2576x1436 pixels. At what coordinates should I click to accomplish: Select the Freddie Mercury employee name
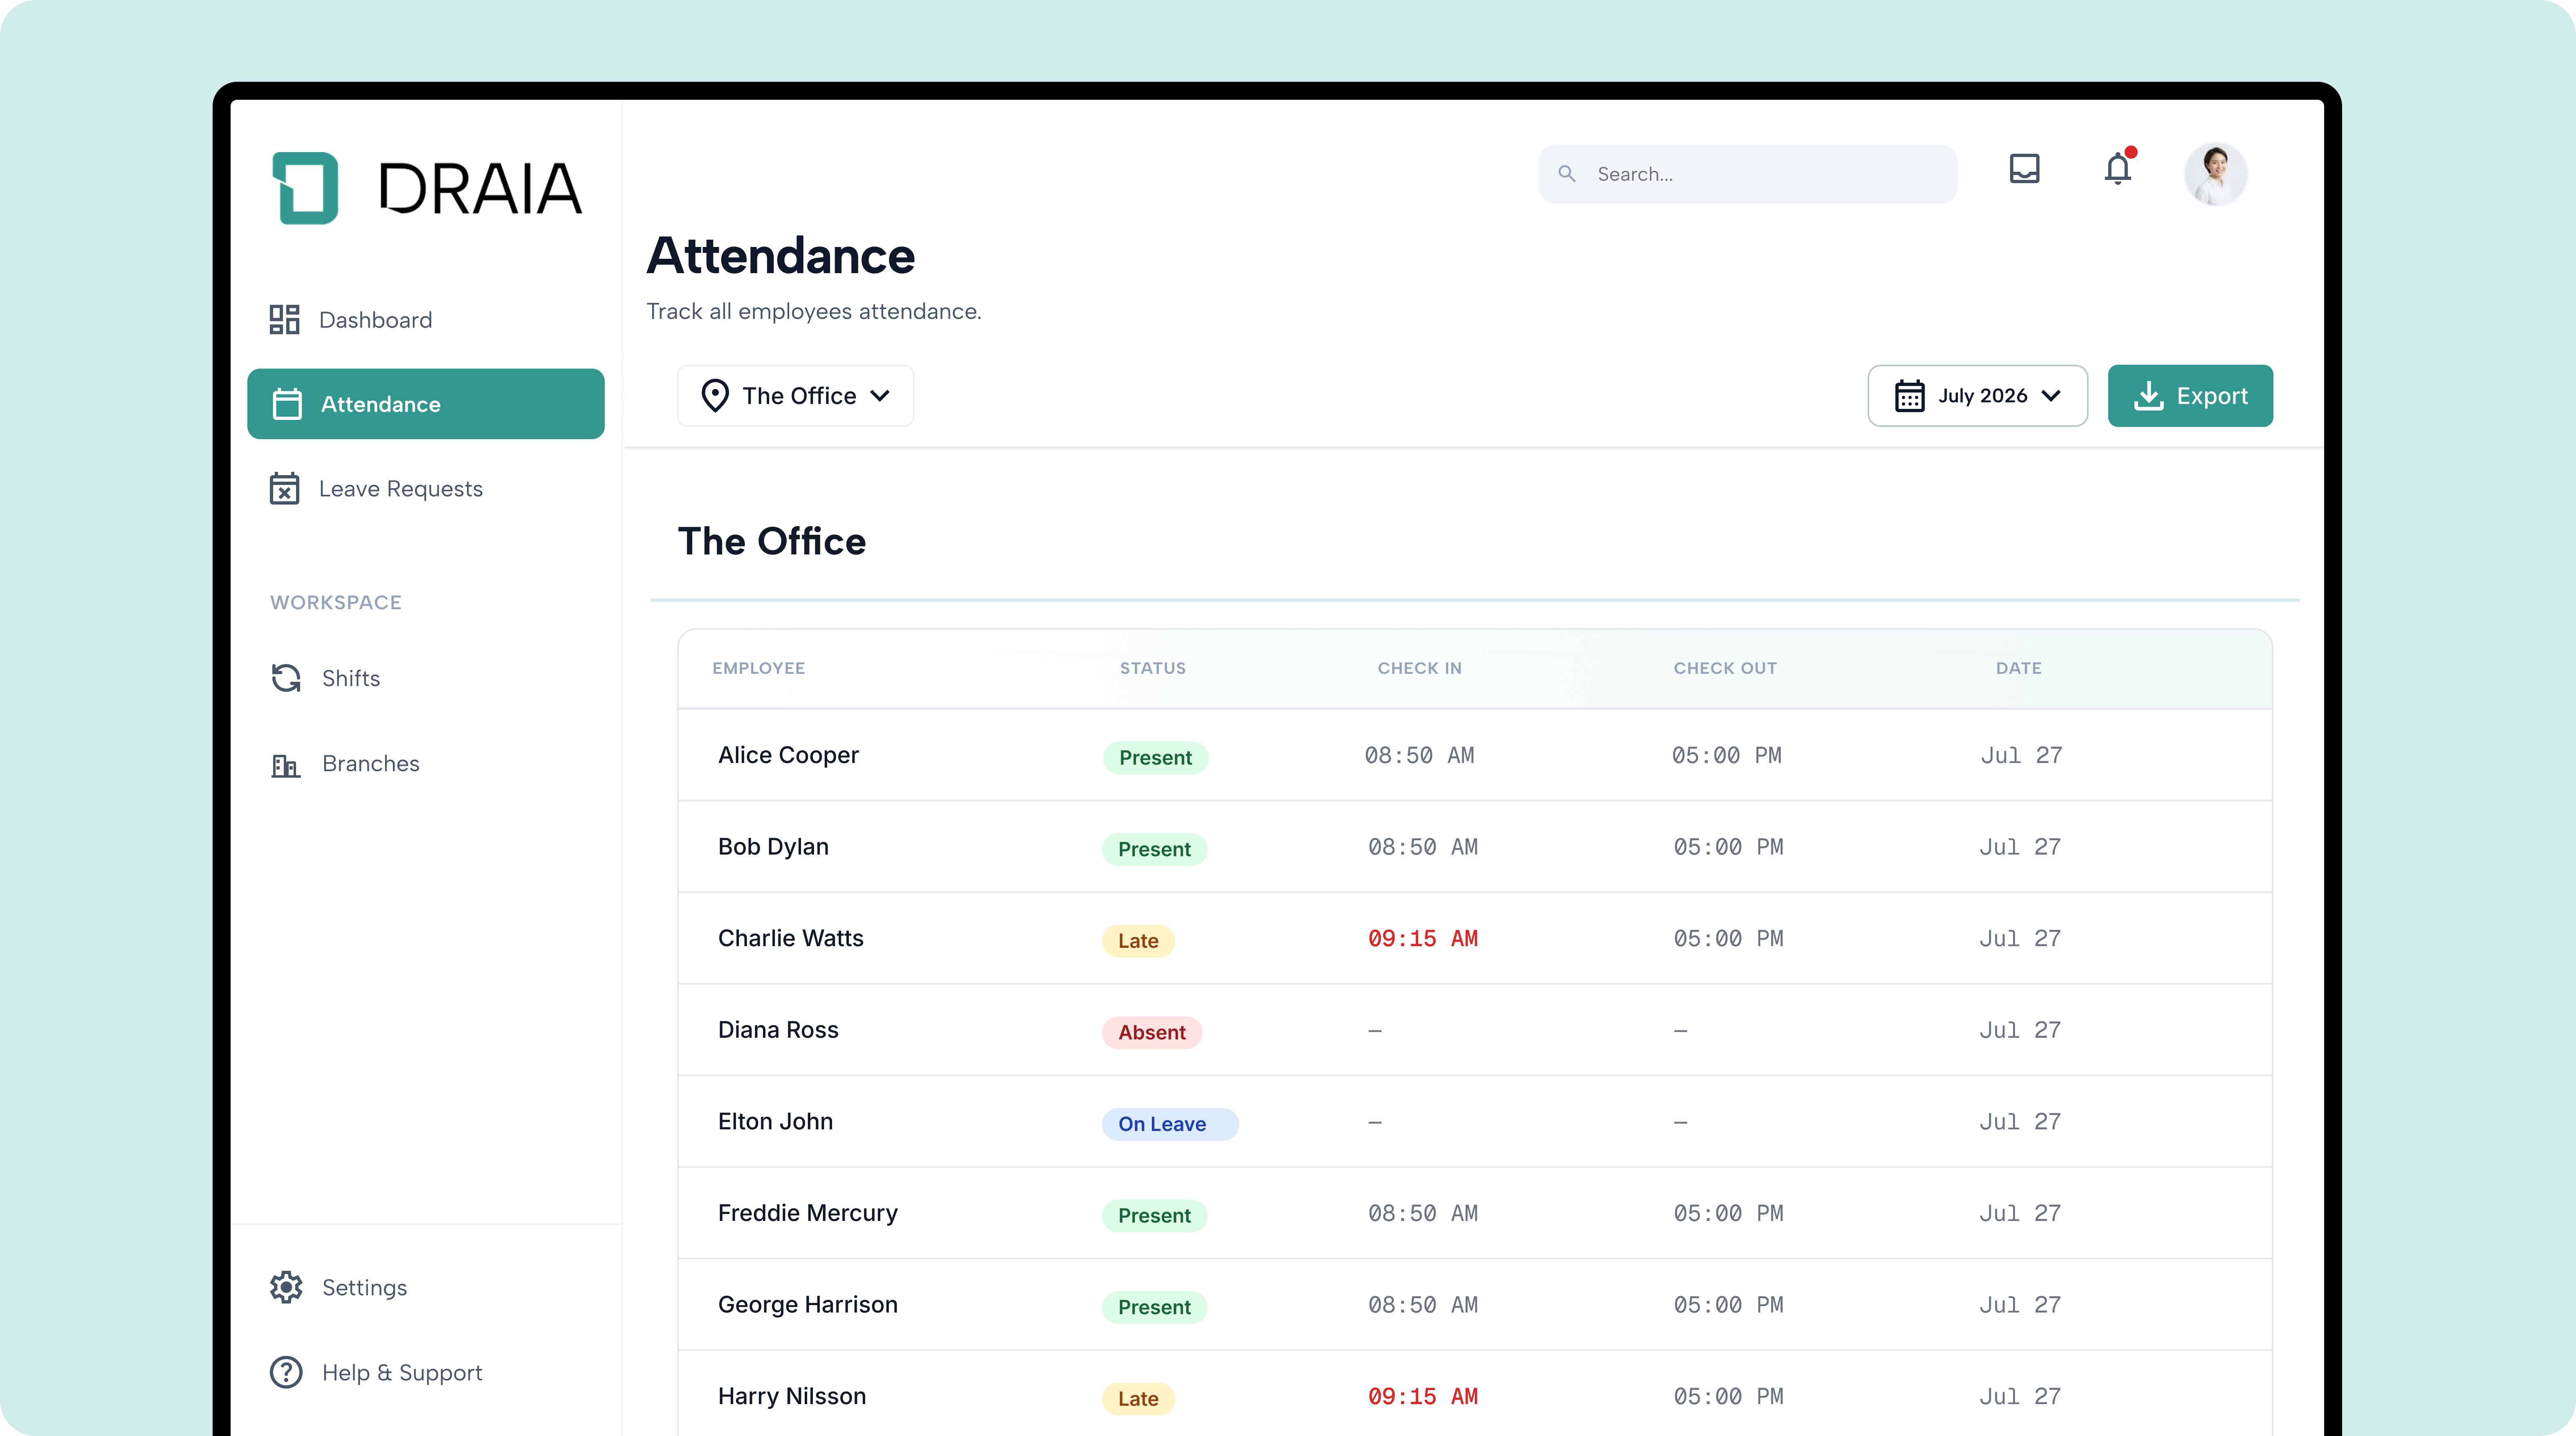pos(808,1213)
